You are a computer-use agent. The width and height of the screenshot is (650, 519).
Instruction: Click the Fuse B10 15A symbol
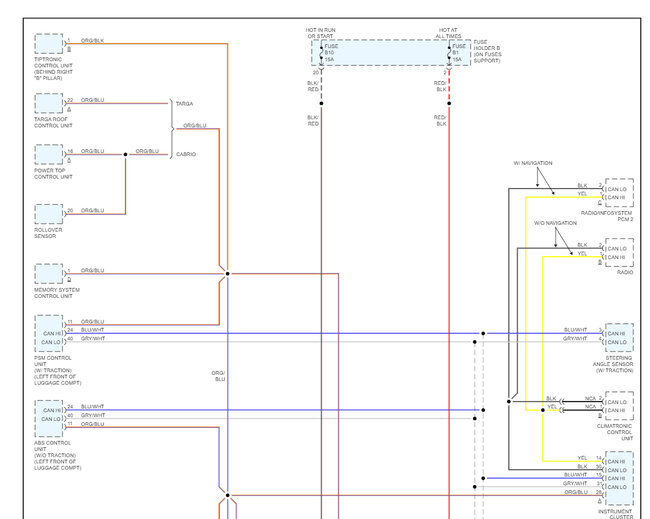(x=321, y=53)
